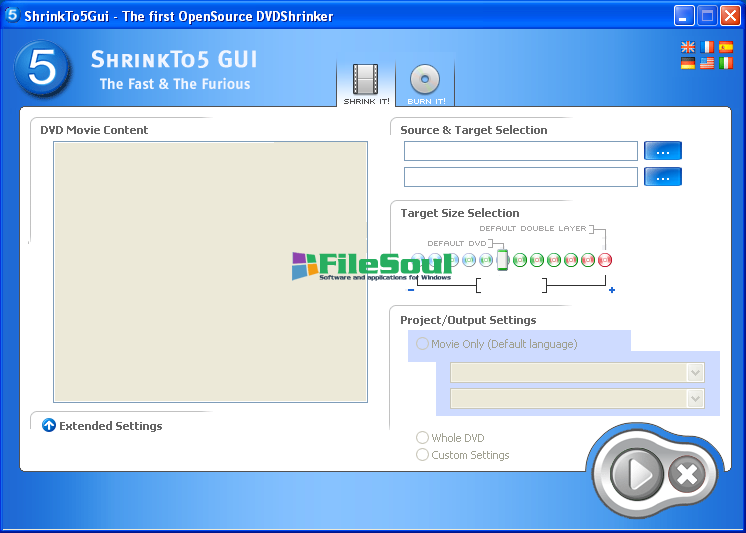Select the Custom Settings radio button

[x=423, y=455]
